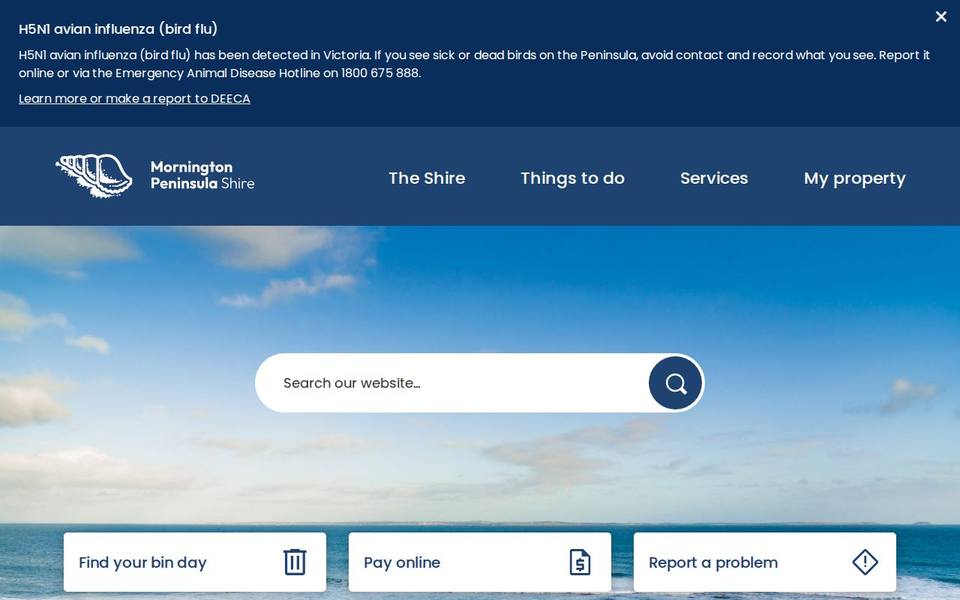Screen dimensions: 960x600
Task: Open Things to do menu
Action: (572, 178)
